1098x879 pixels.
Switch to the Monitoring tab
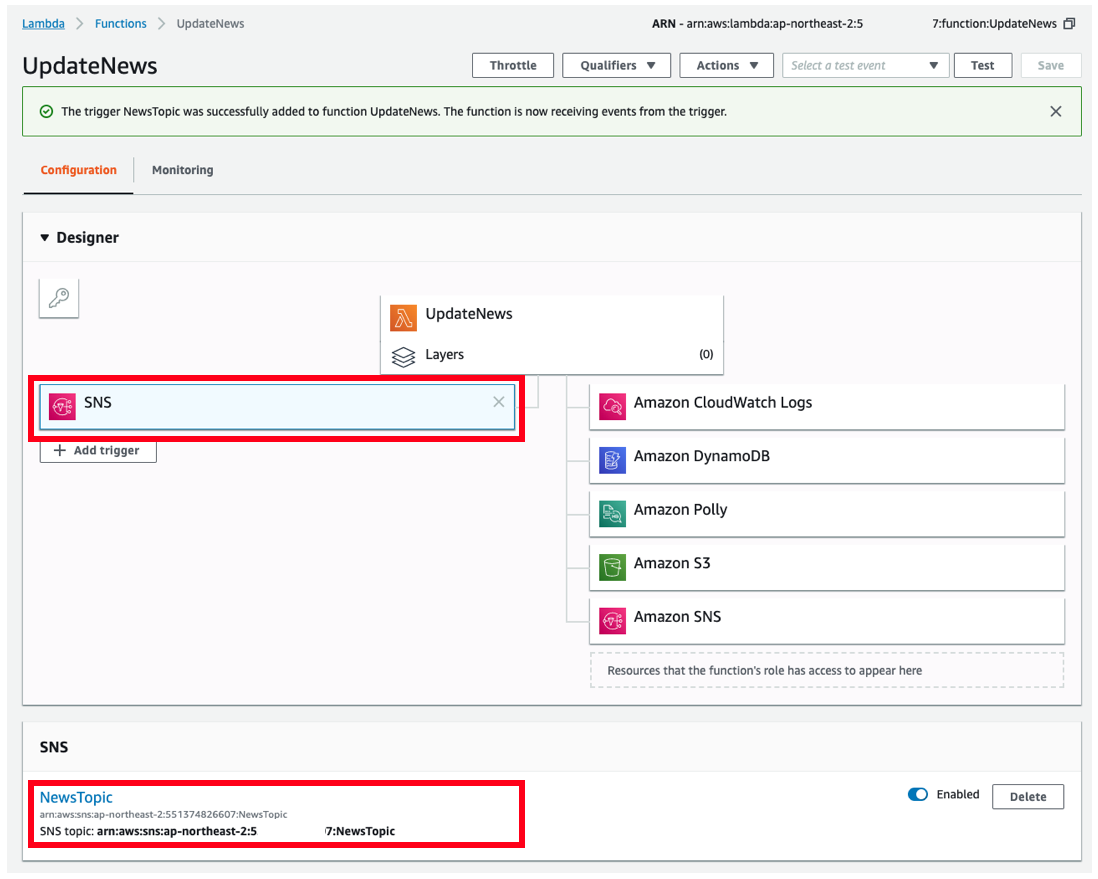183,170
